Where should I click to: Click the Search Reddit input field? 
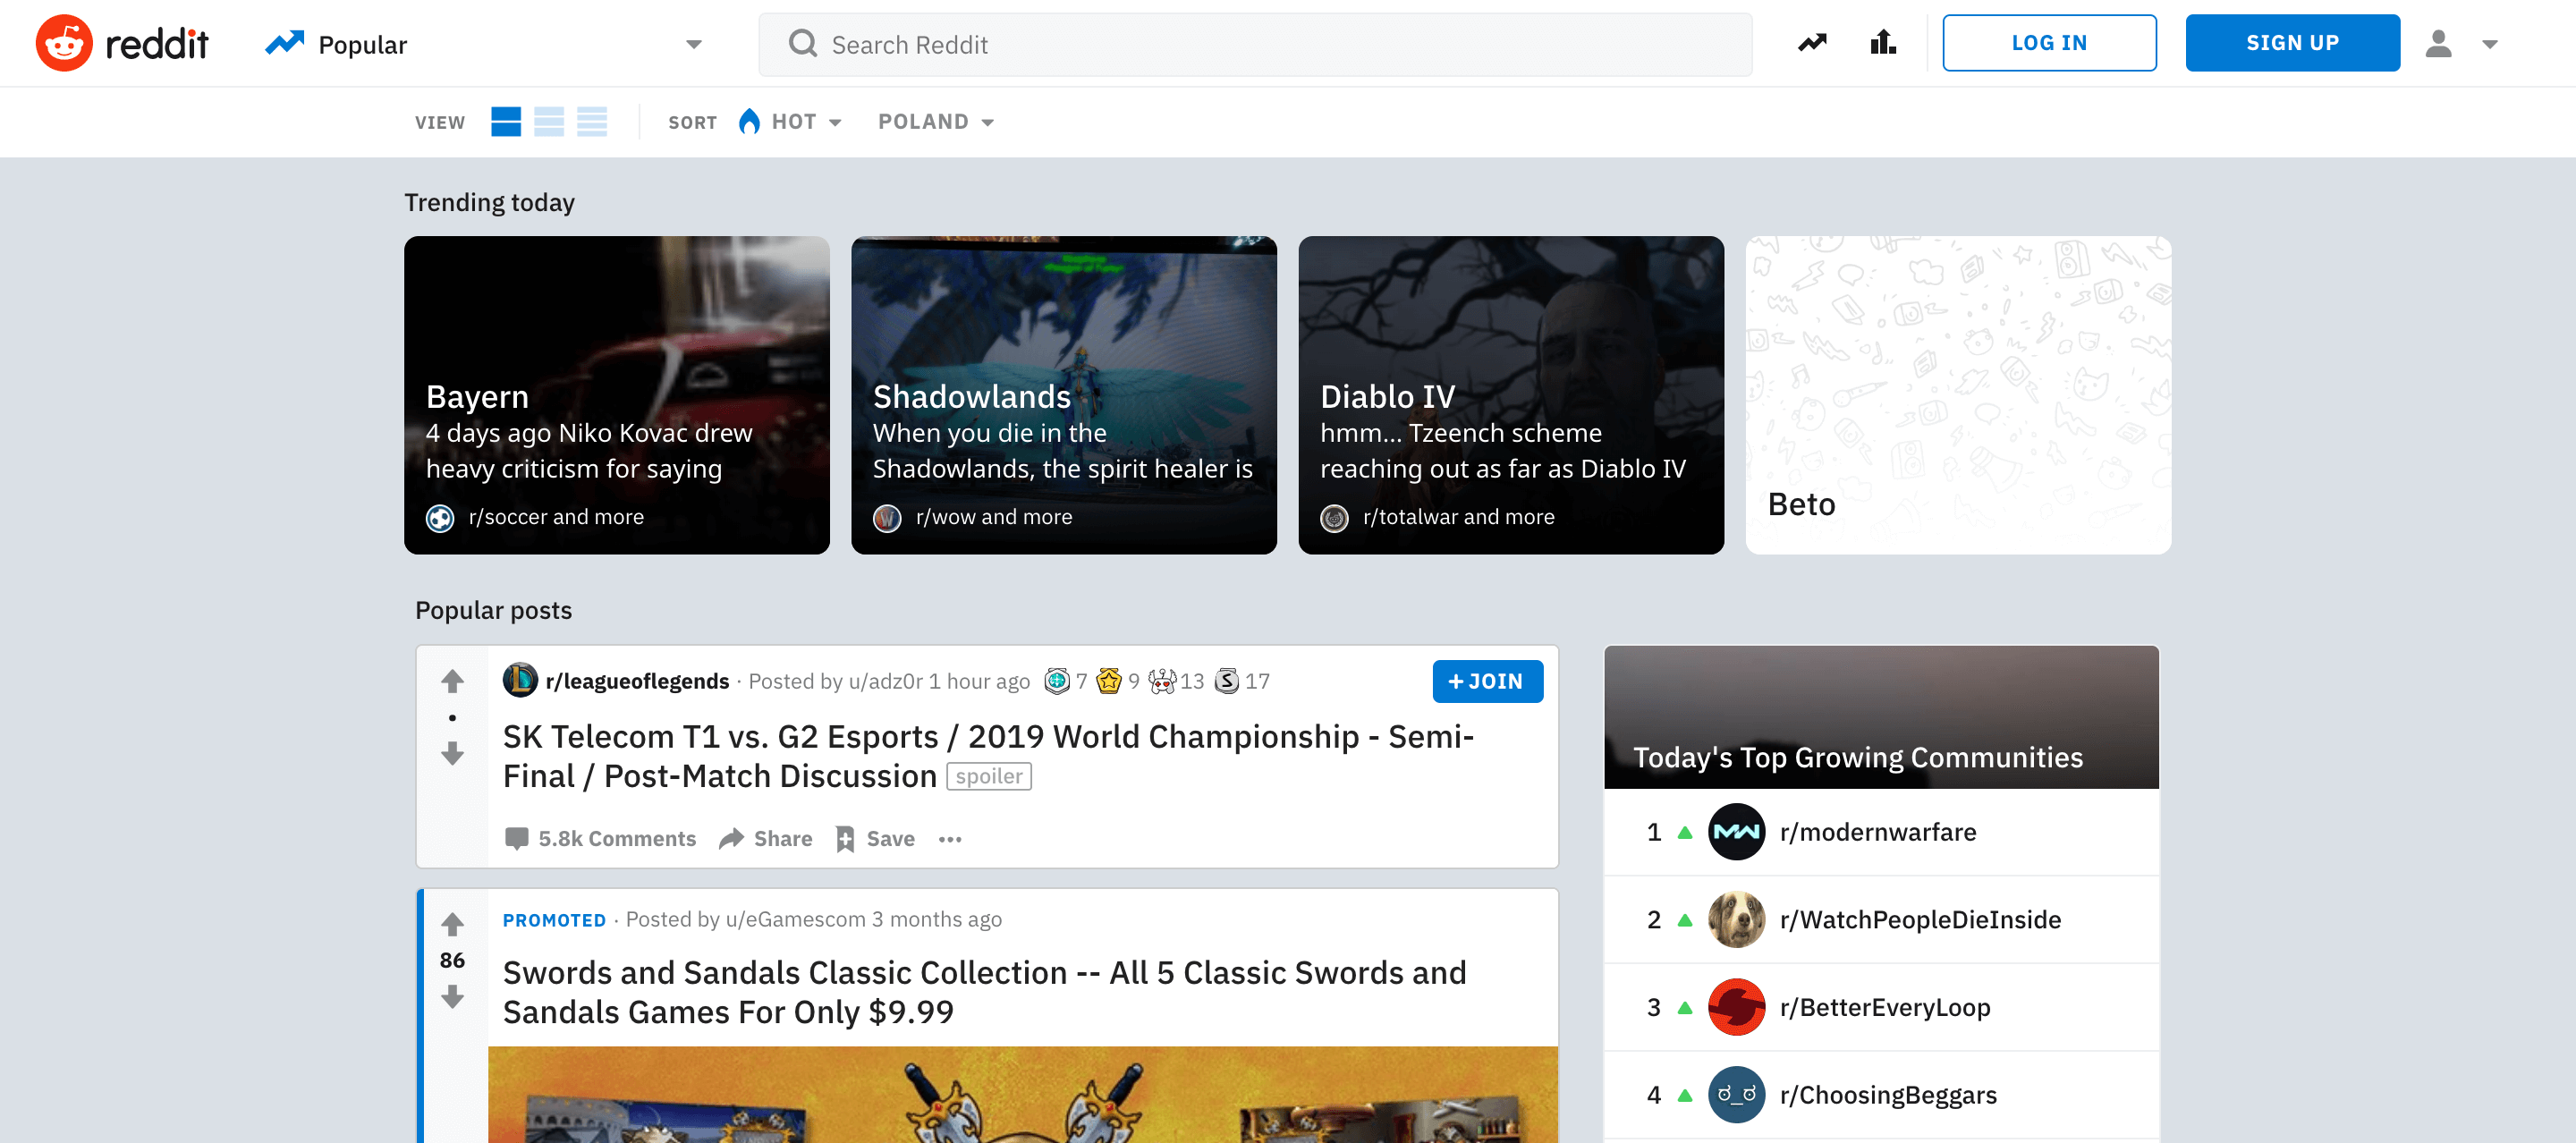(1255, 44)
